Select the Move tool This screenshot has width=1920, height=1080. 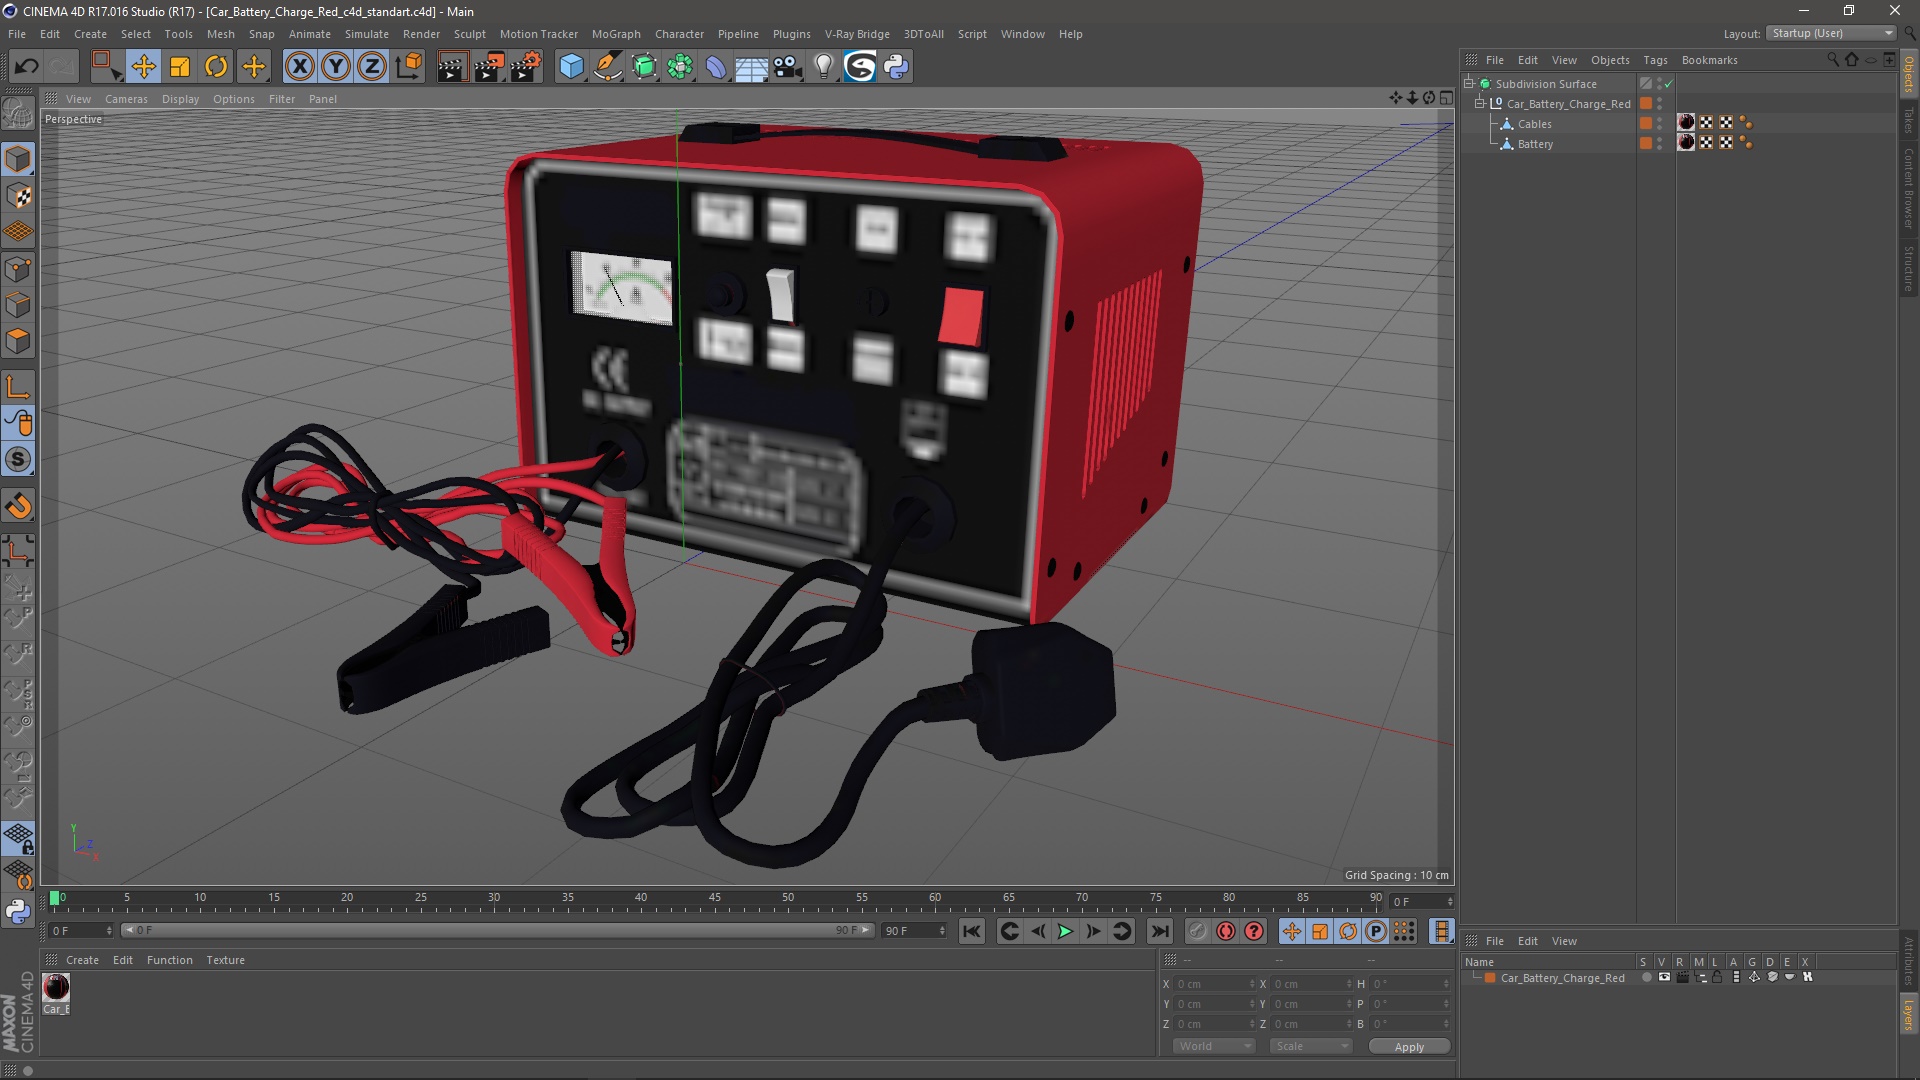point(143,67)
